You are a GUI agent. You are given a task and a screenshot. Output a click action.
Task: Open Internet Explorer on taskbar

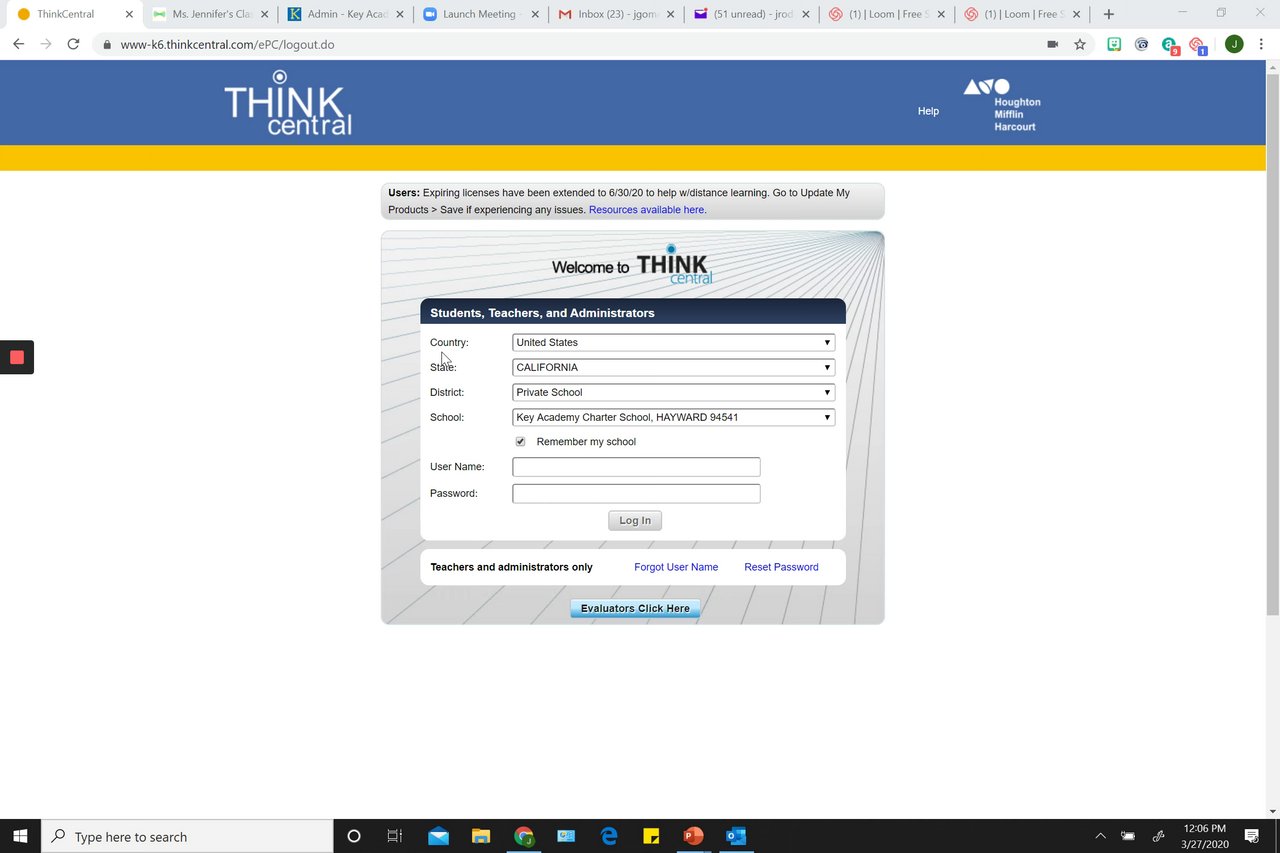[x=609, y=836]
